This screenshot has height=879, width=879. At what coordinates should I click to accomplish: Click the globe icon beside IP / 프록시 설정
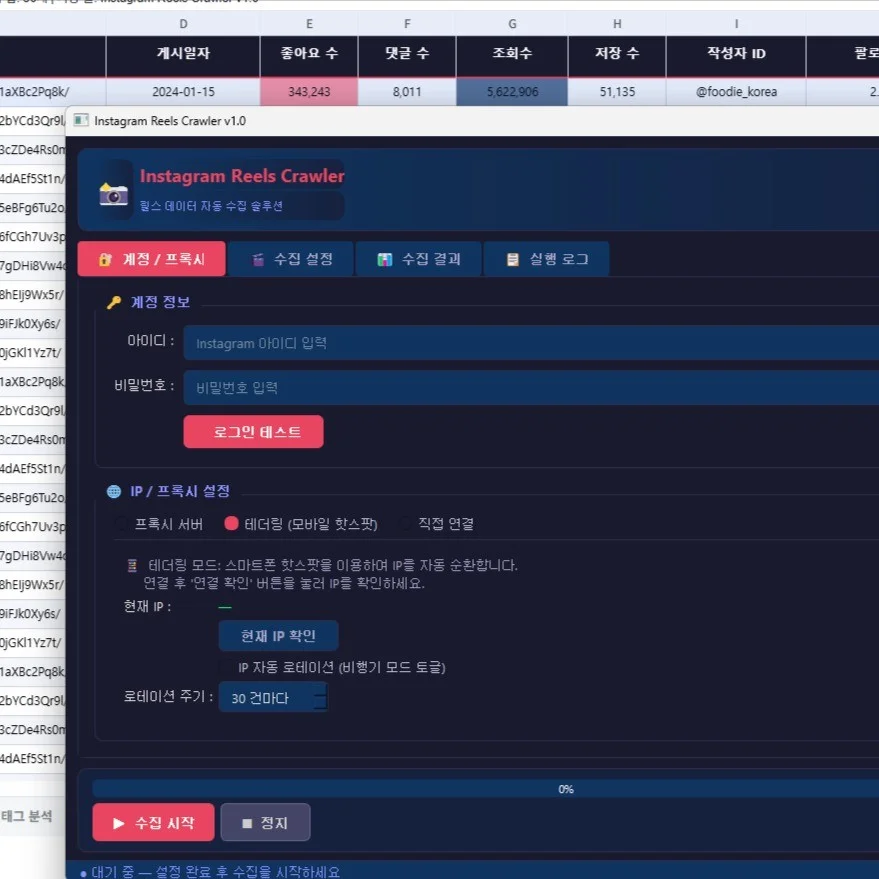(114, 492)
